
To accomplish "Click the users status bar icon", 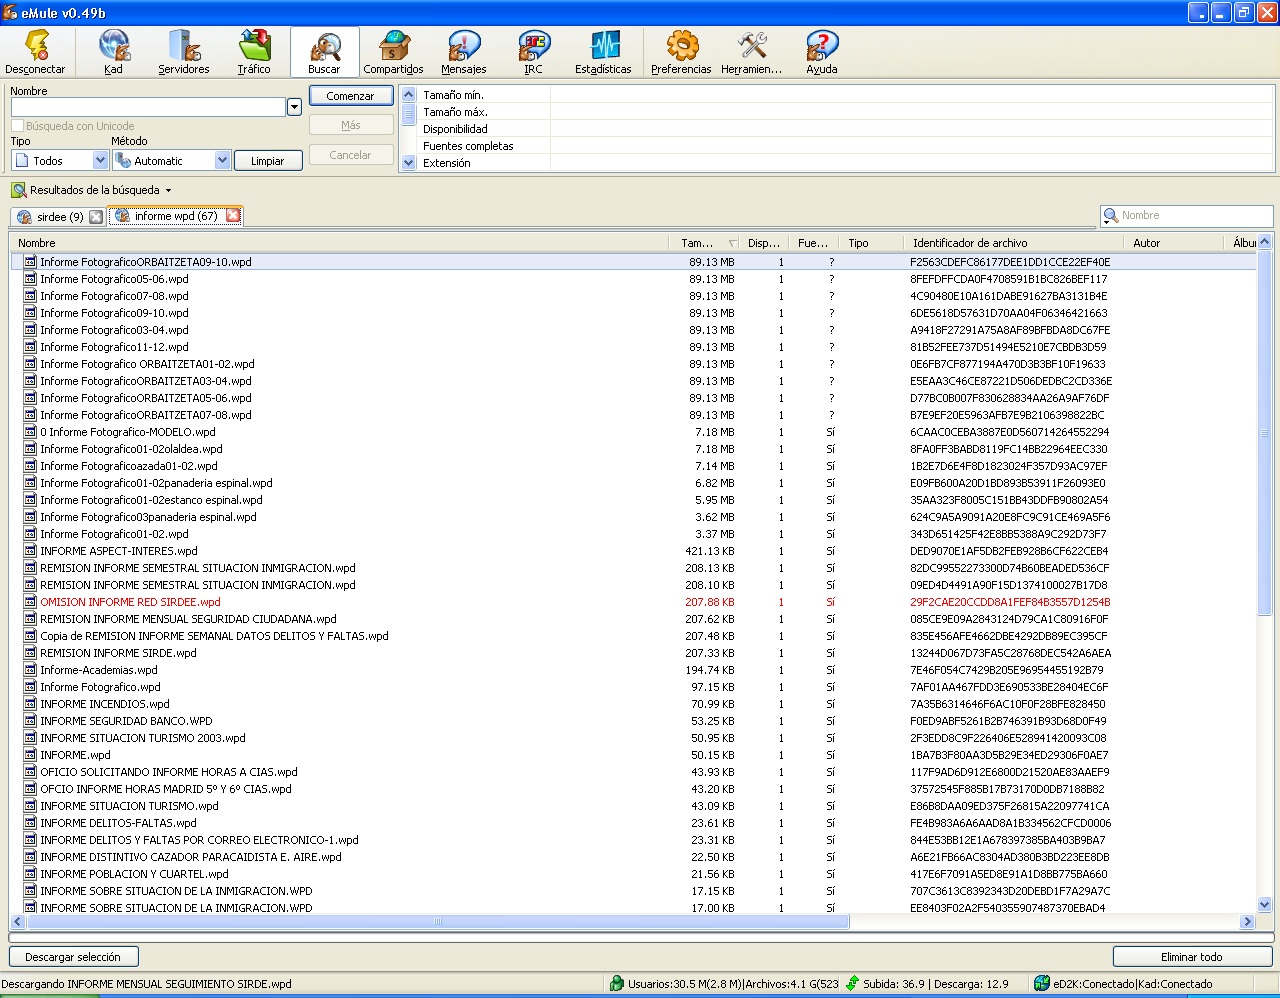I will (x=617, y=984).
